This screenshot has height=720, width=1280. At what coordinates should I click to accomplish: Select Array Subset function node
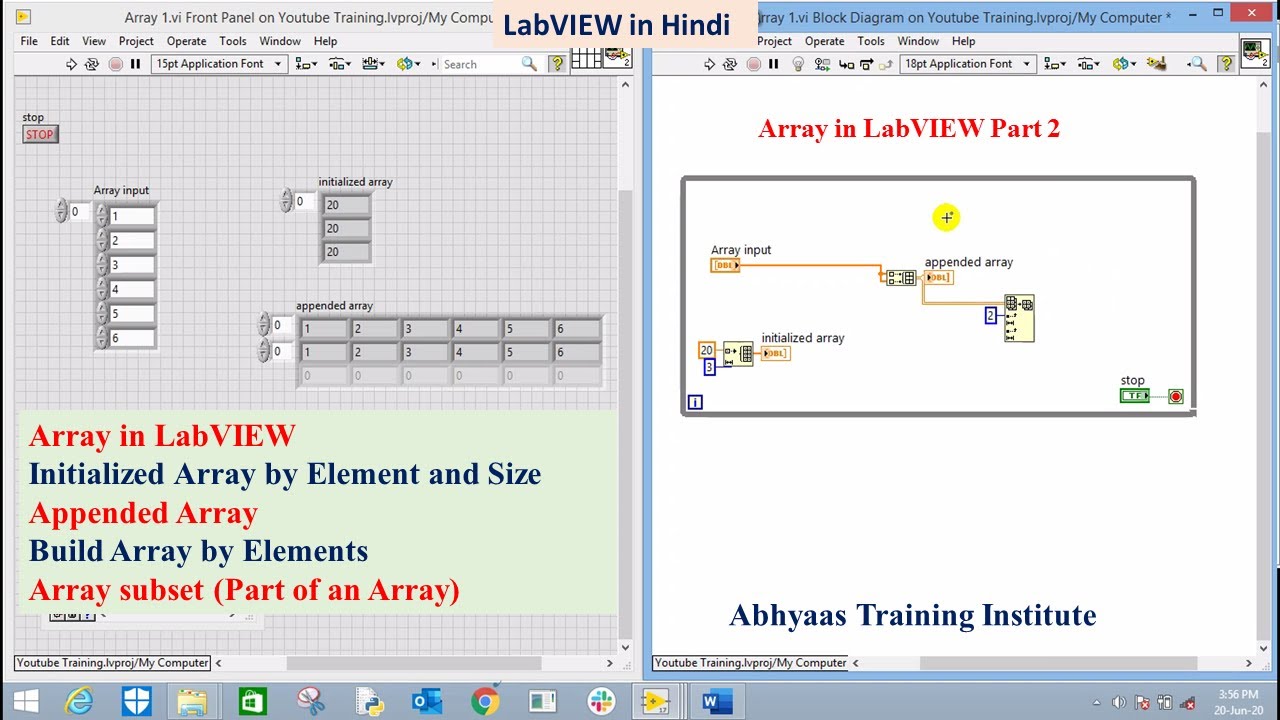coord(1020,318)
